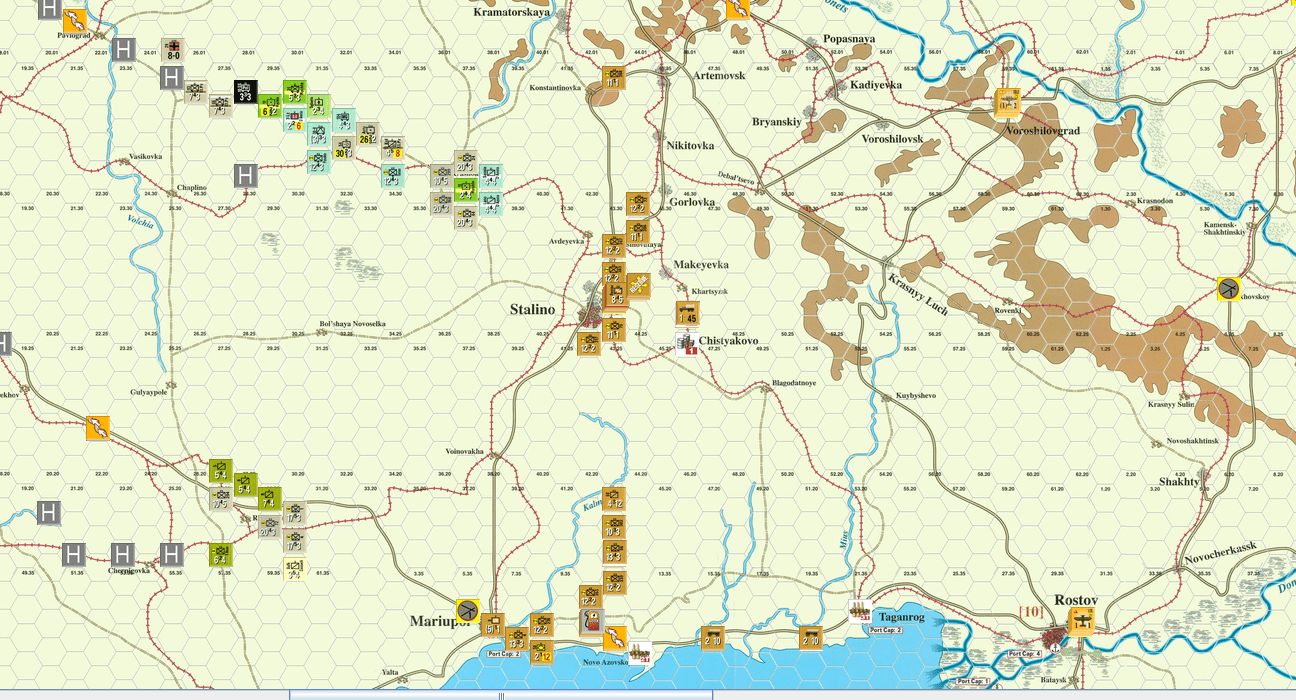The width and height of the screenshot is (1296, 700).
Task: Click the coin stack marker at Chistyakovo
Action: 687,344
